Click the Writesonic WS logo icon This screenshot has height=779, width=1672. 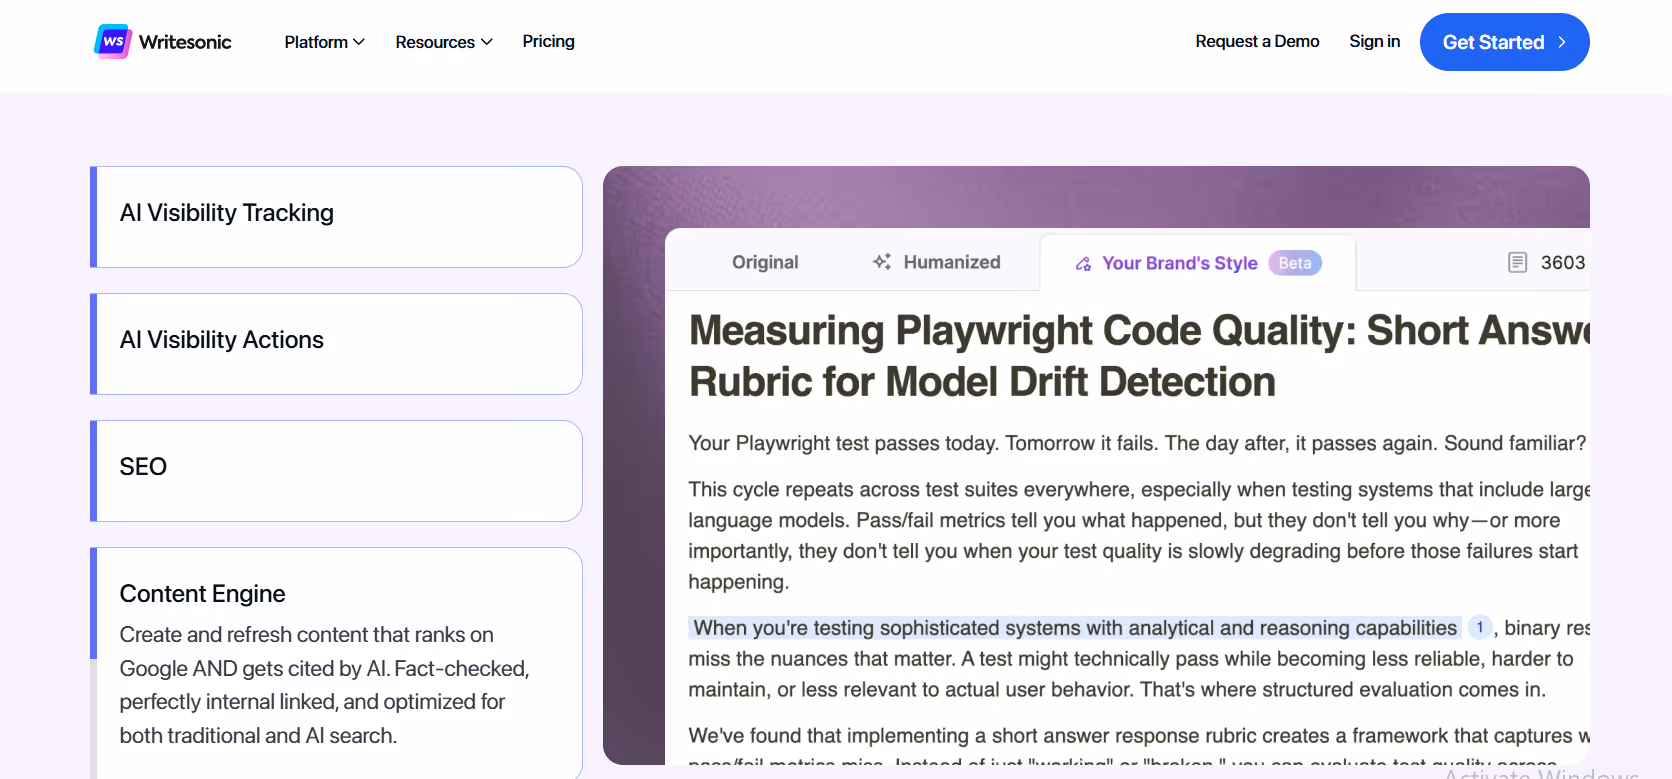click(113, 42)
